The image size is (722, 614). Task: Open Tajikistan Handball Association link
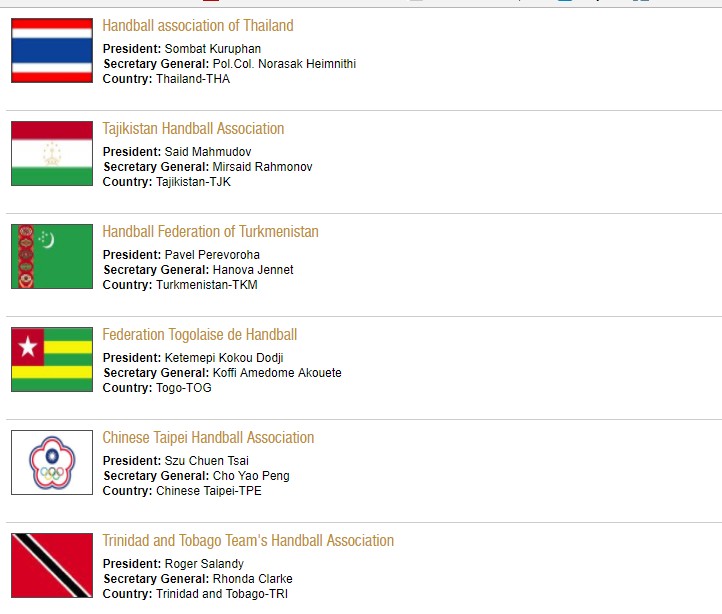193,129
